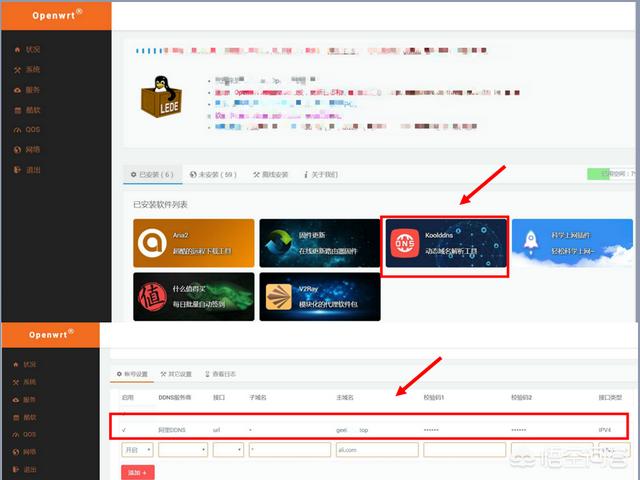
Task: Open 系统 in the software center sidebar
Action: (27, 69)
